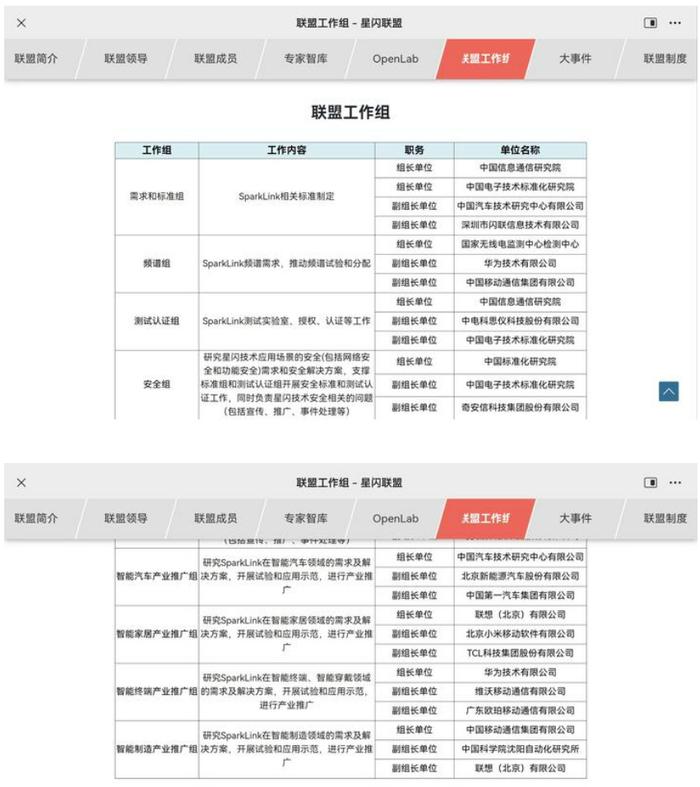Select 联盟成员 tab in upper screenshot
Viewport: 700px width, 787px height.
tap(216, 59)
